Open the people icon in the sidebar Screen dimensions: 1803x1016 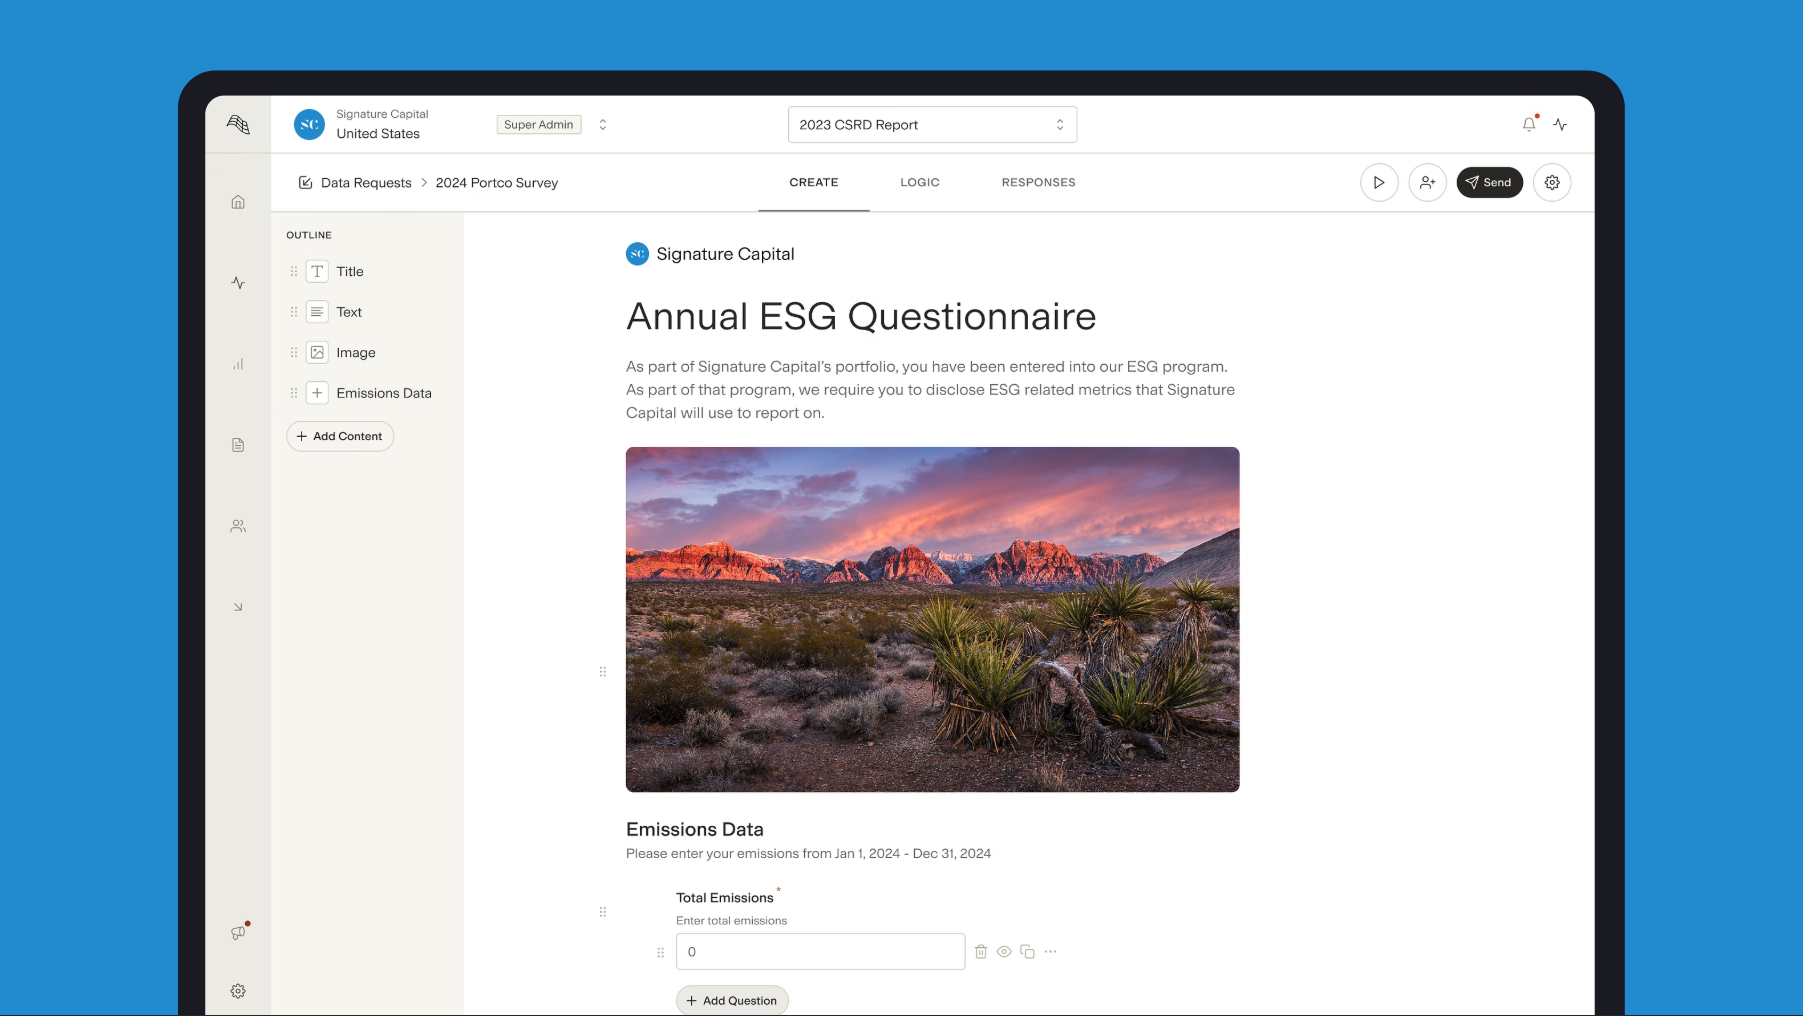click(238, 526)
